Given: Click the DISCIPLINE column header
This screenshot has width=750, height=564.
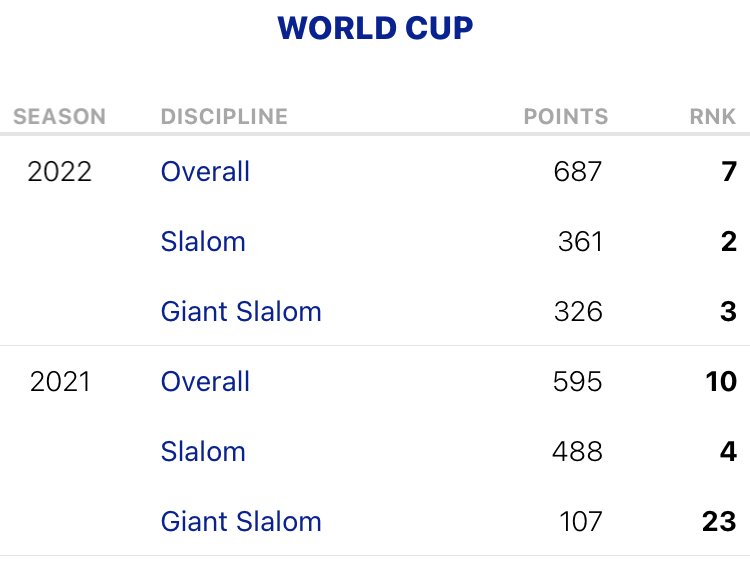Looking at the screenshot, I should coord(224,116).
